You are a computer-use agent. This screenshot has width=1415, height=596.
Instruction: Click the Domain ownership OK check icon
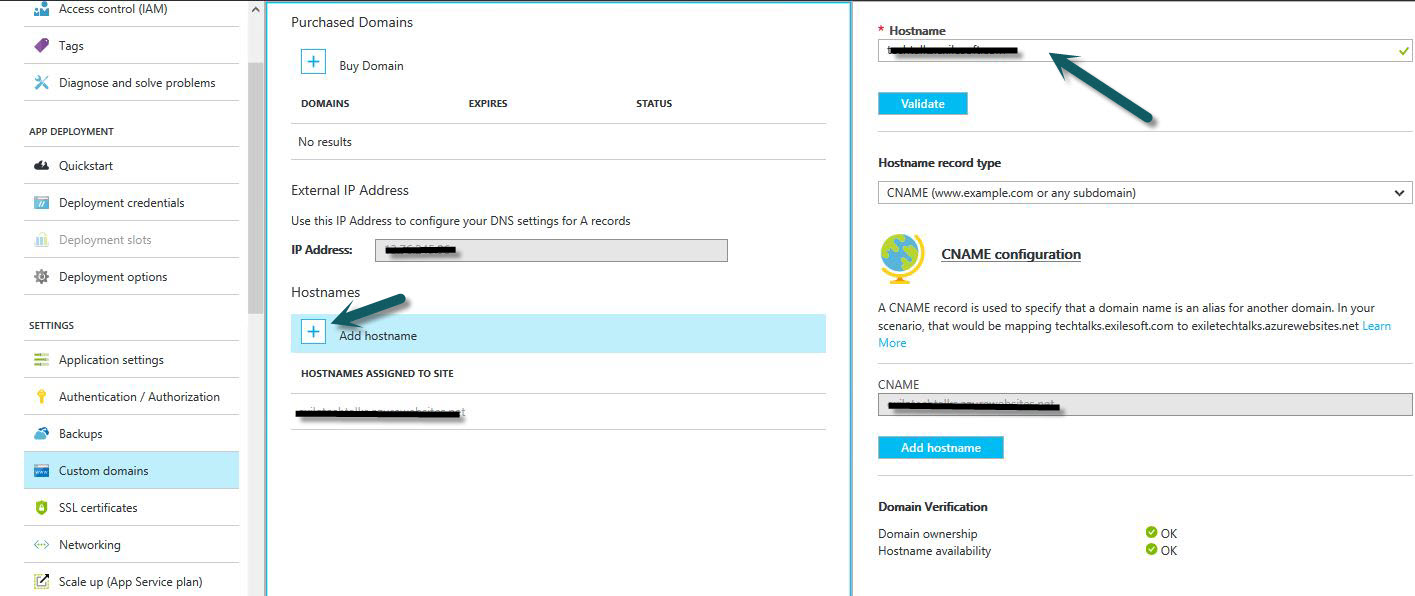1152,533
